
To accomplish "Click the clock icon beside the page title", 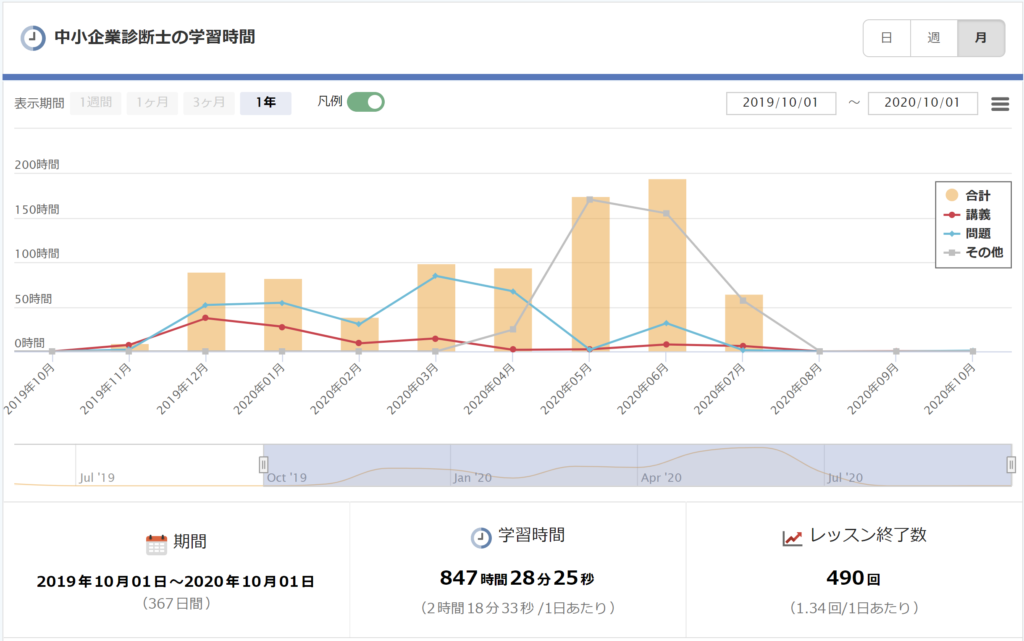I will (33, 37).
